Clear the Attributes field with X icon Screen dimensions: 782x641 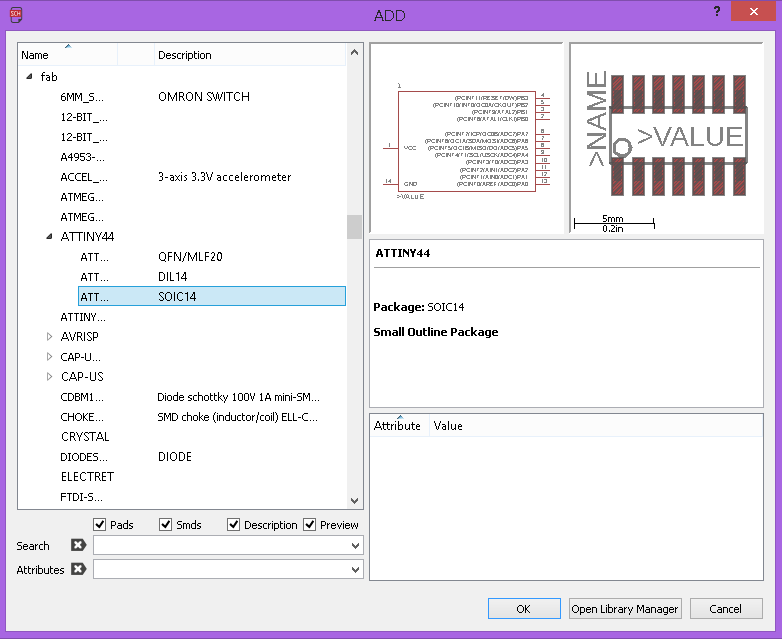click(x=78, y=569)
